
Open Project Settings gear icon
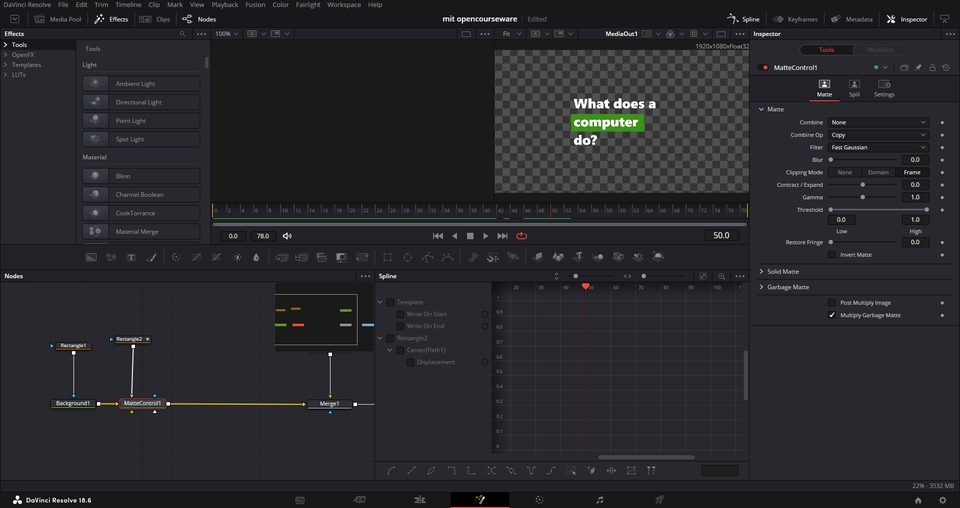click(943, 500)
